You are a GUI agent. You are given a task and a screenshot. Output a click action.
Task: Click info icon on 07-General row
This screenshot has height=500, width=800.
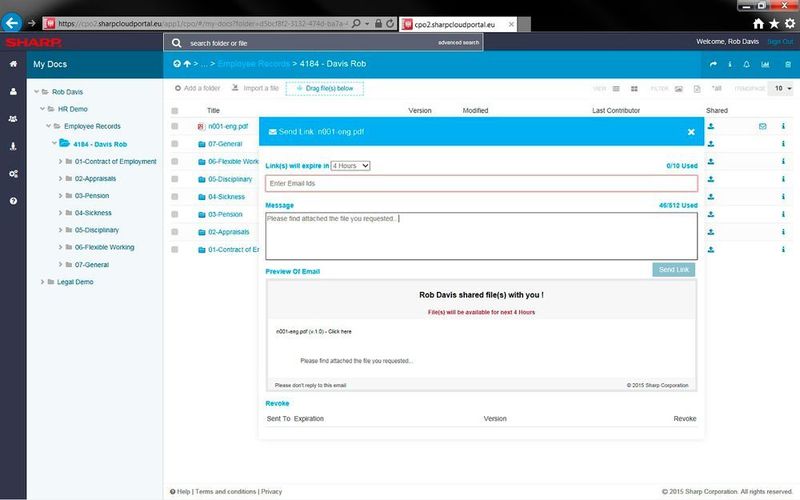pos(783,144)
